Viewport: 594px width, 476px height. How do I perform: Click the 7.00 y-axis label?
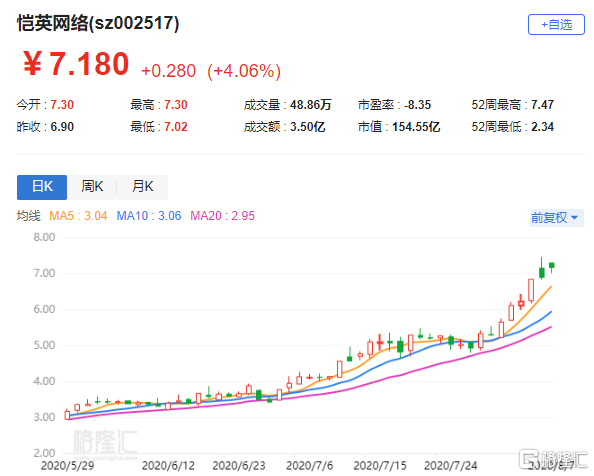44,273
